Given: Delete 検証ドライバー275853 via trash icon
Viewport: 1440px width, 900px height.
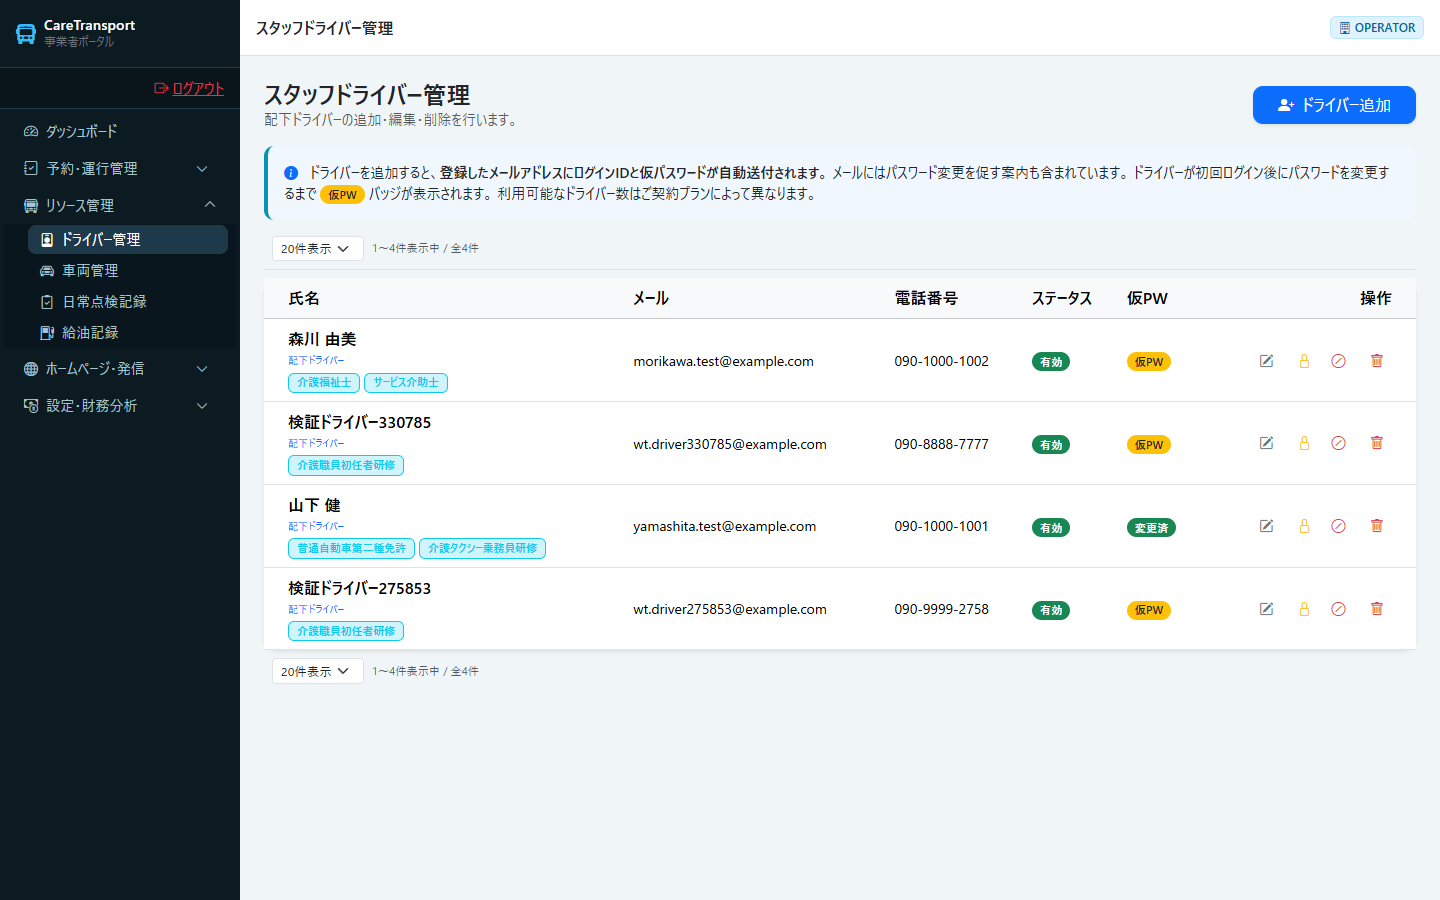Looking at the screenshot, I should [x=1376, y=609].
